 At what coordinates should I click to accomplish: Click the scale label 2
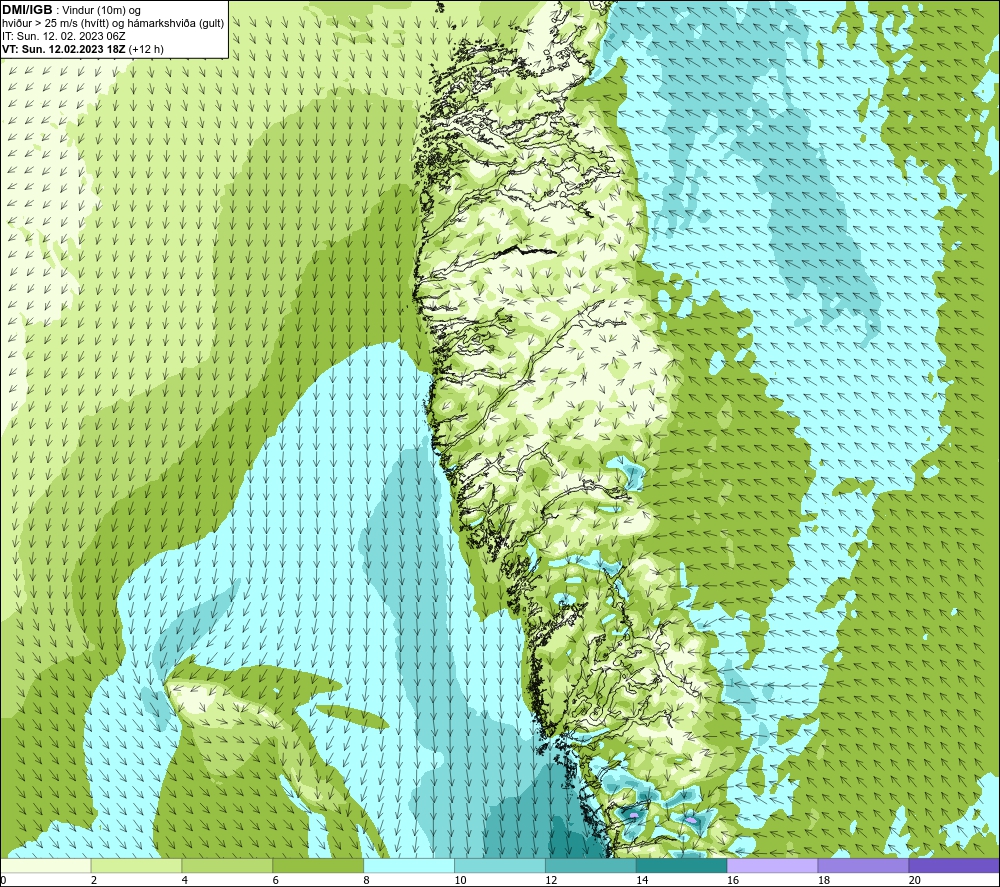tap(94, 880)
